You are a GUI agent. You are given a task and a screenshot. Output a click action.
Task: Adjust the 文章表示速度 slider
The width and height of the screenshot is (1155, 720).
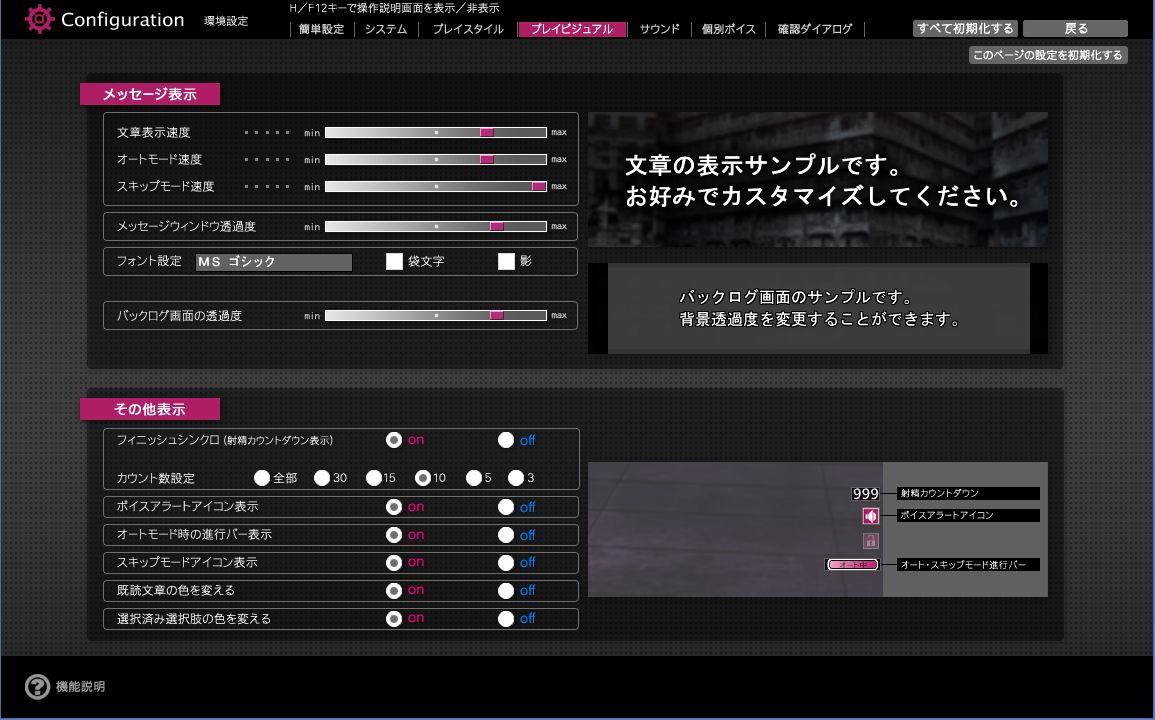point(435,133)
